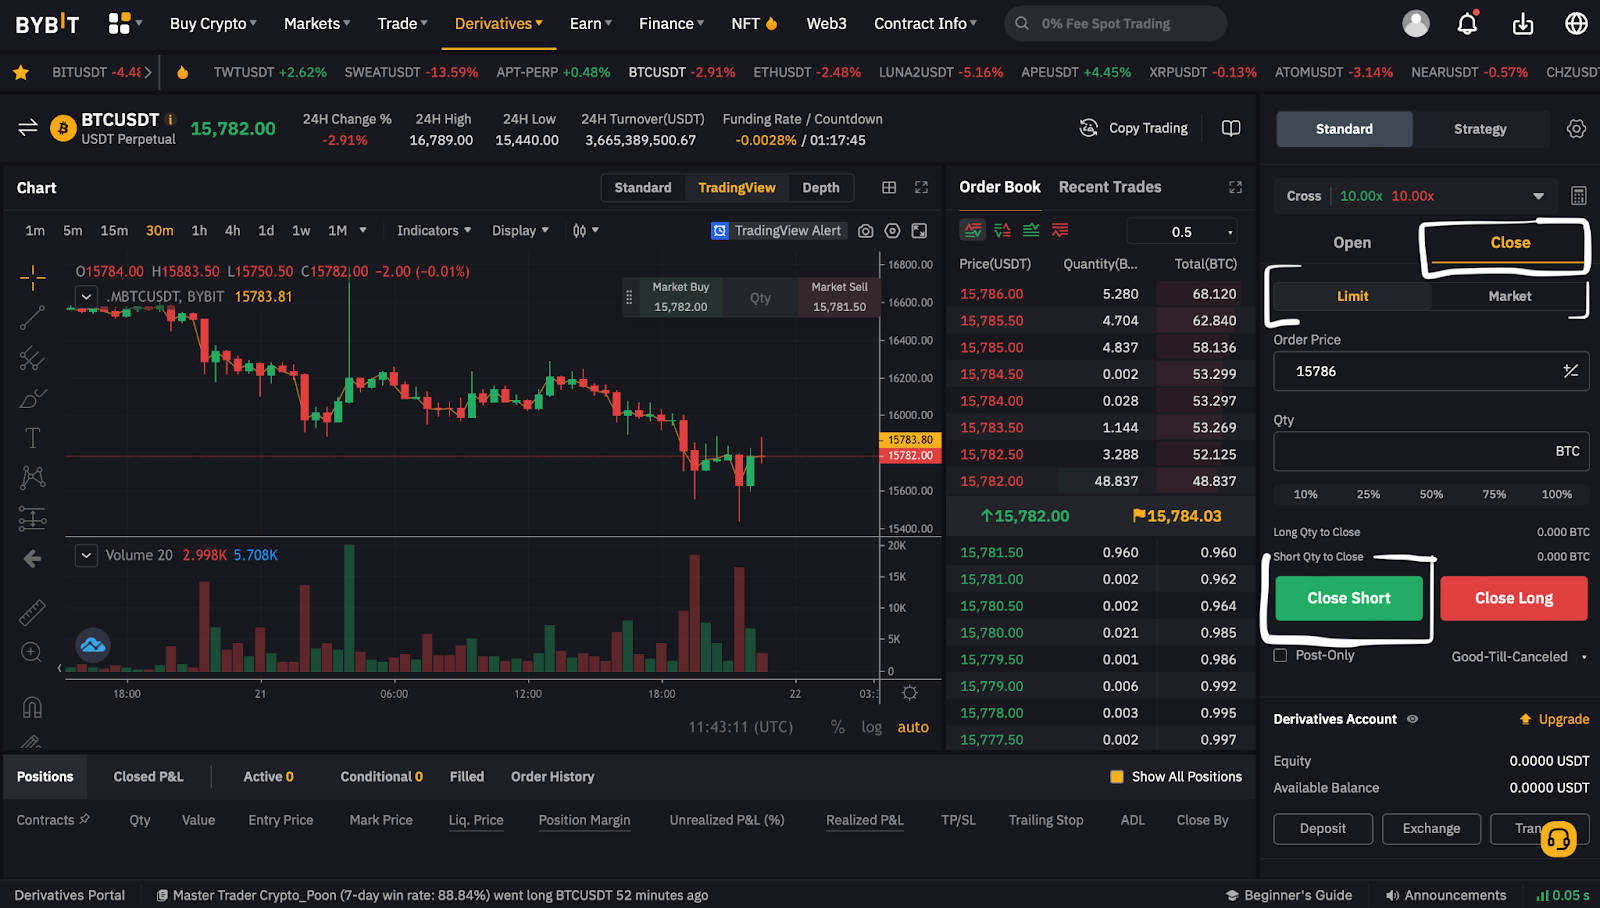
Task: Click the Order Price input field
Action: pos(1431,371)
